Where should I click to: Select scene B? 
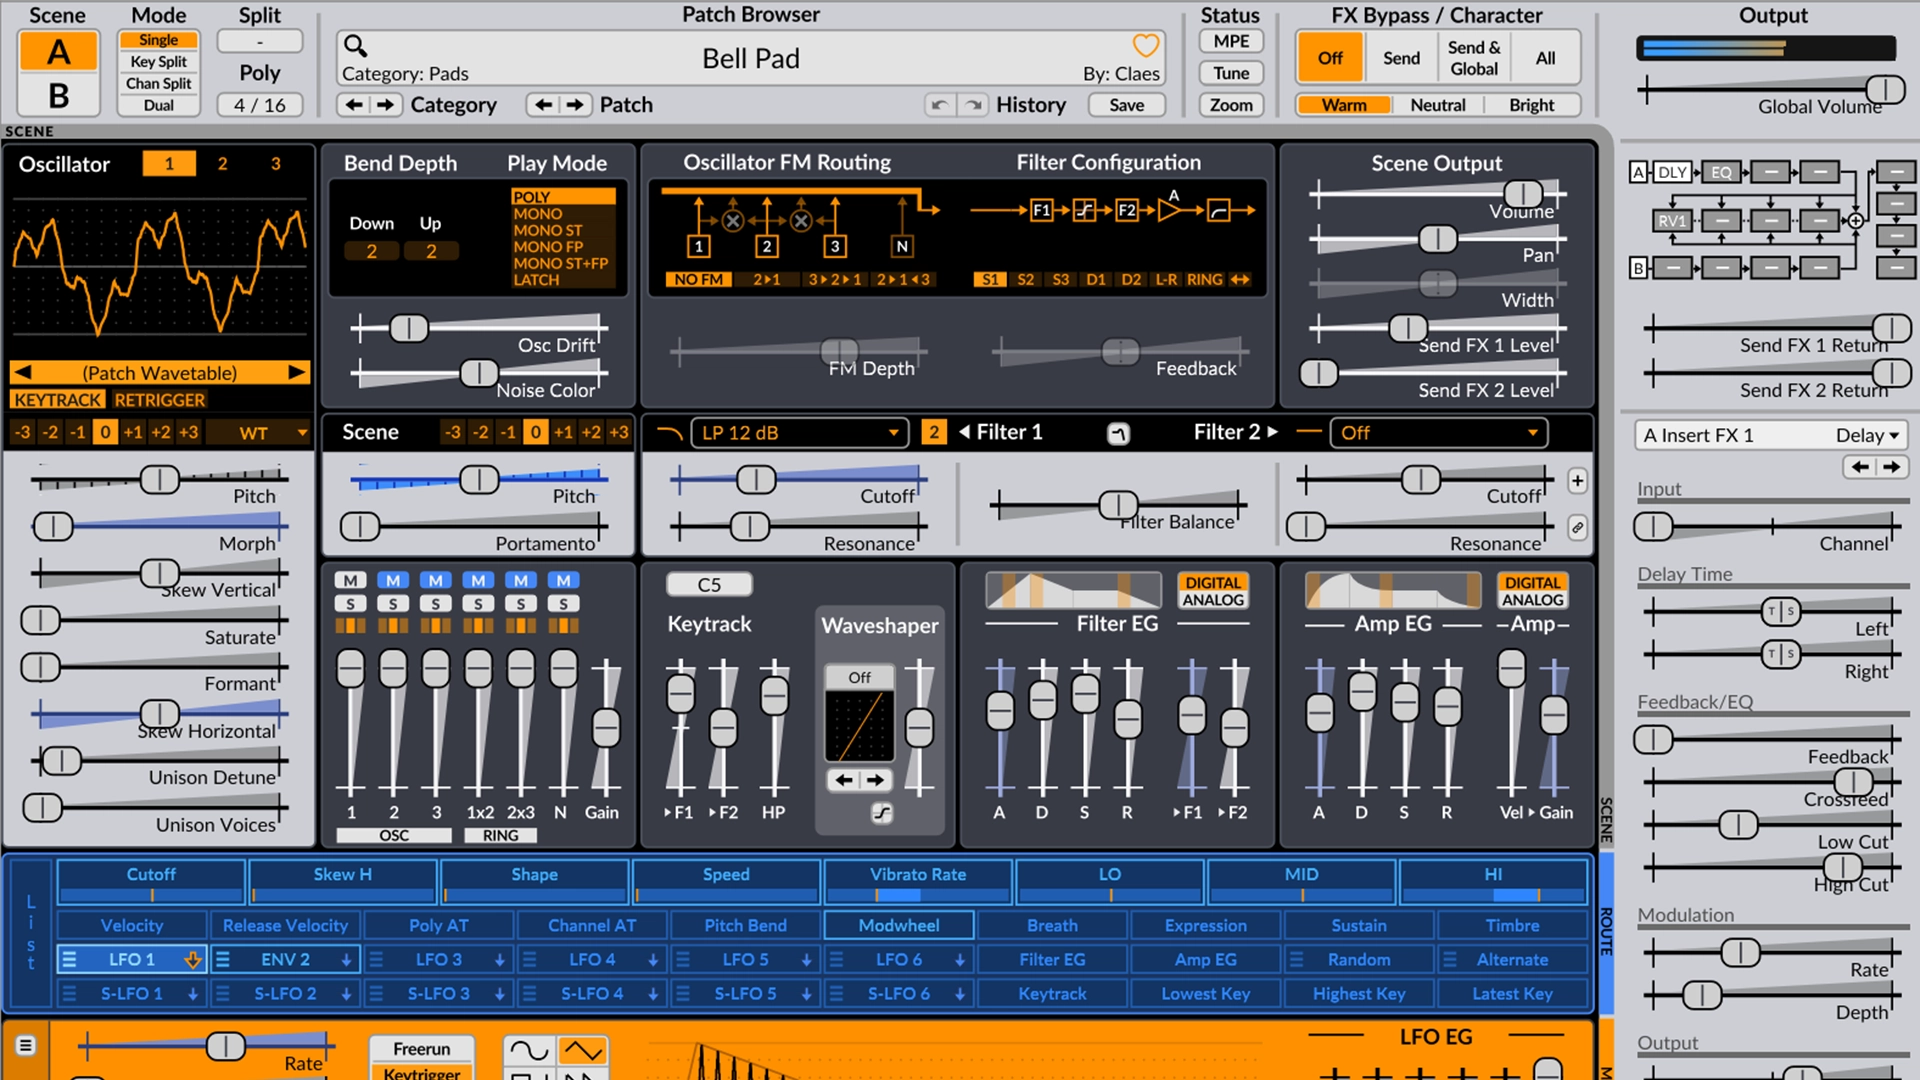[x=59, y=95]
